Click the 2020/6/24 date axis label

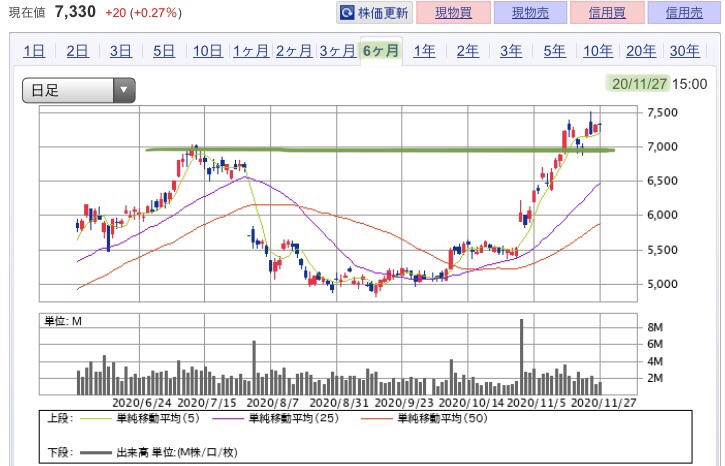point(141,403)
